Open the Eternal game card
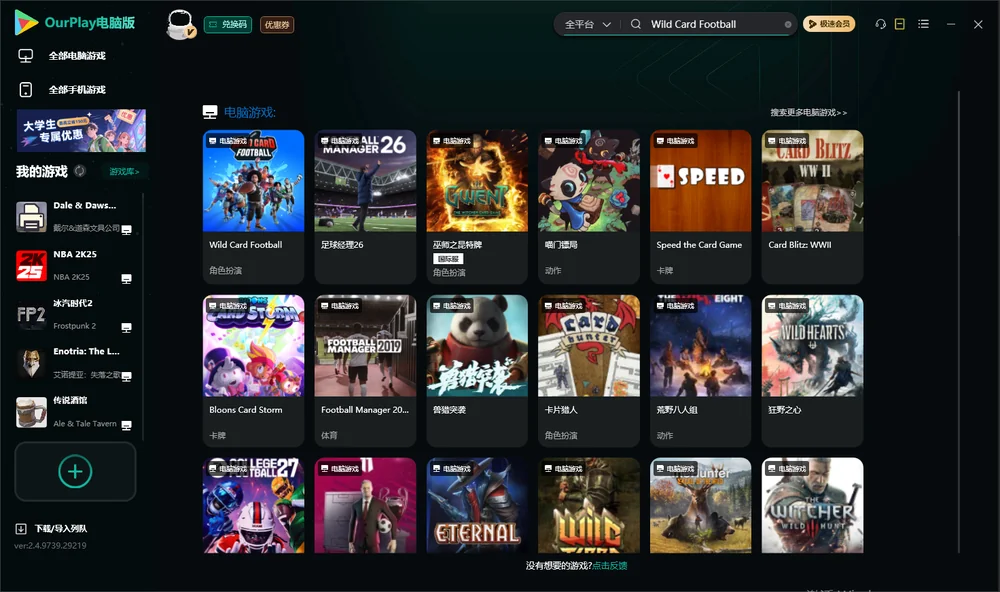 [477, 505]
